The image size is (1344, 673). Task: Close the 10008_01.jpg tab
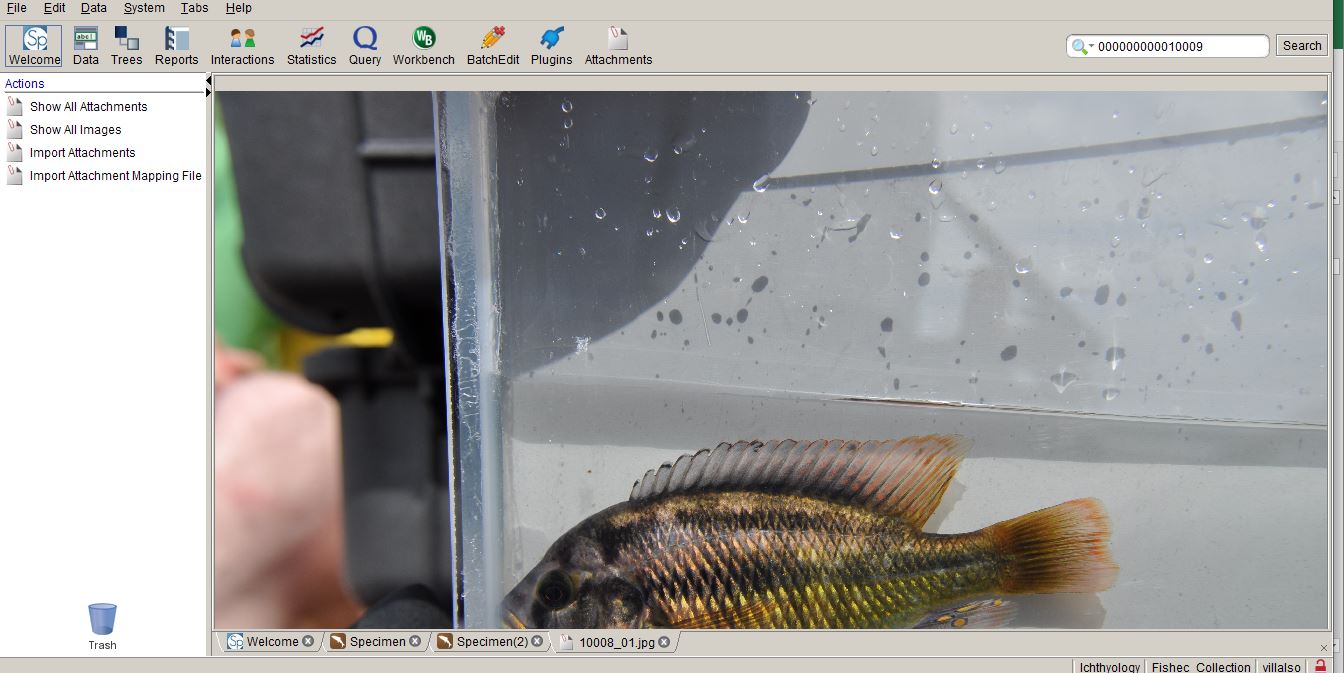pos(664,642)
